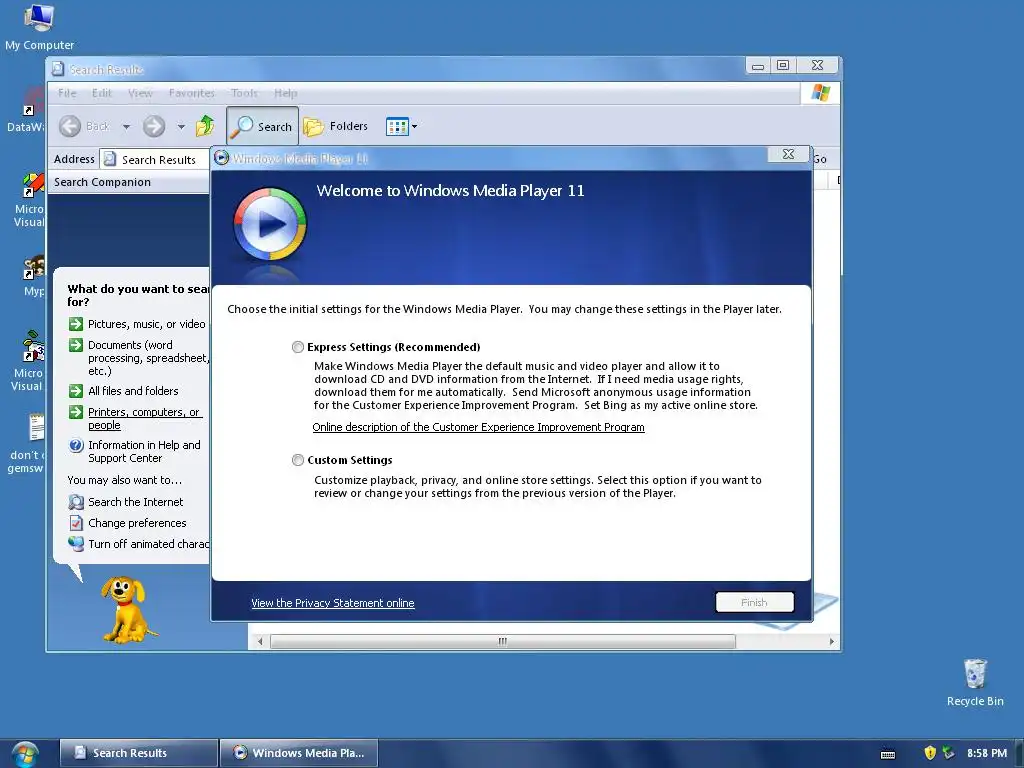Open the Tools menu

click(244, 93)
